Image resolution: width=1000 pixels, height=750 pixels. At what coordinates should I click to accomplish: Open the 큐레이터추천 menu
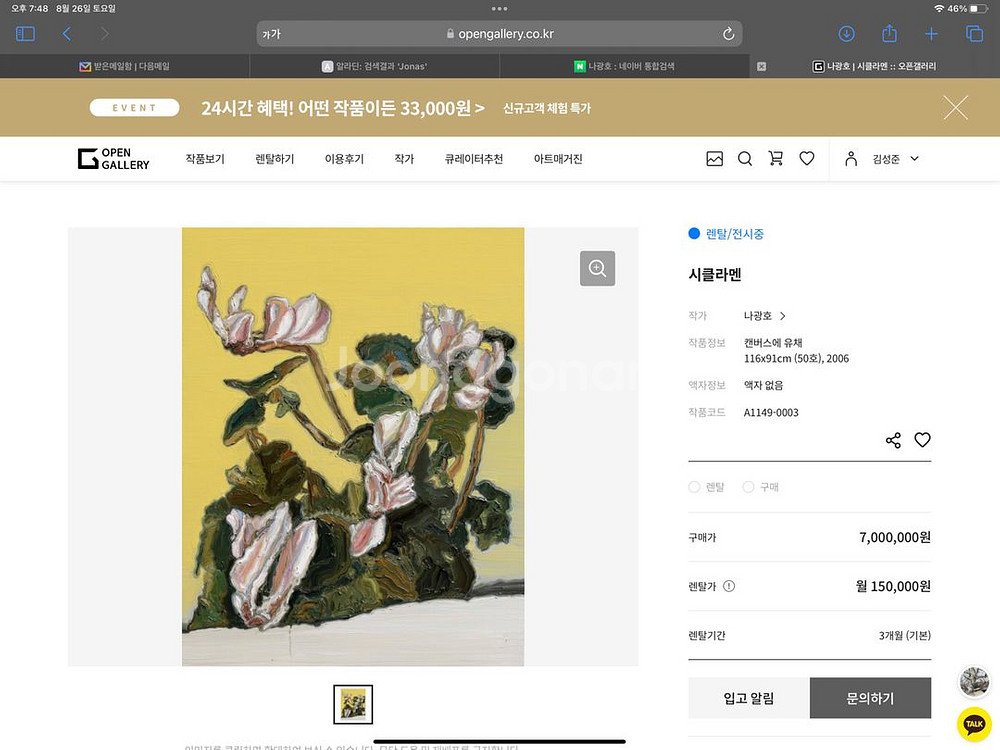click(x=474, y=159)
